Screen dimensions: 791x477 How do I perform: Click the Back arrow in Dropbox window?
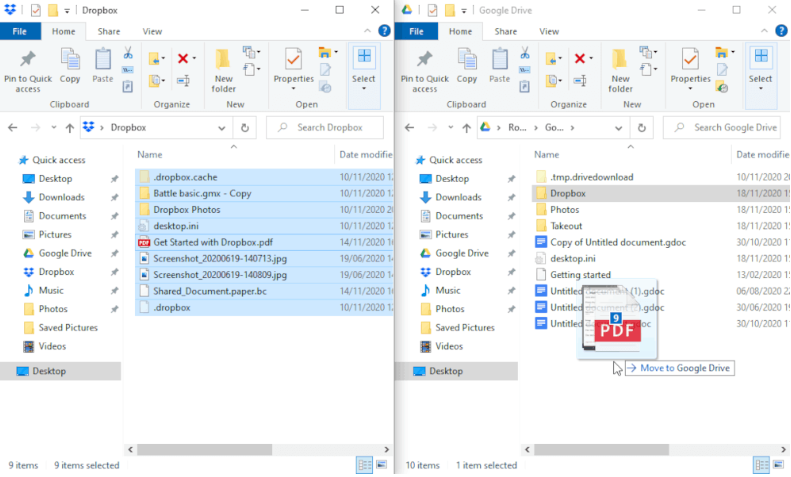14,128
